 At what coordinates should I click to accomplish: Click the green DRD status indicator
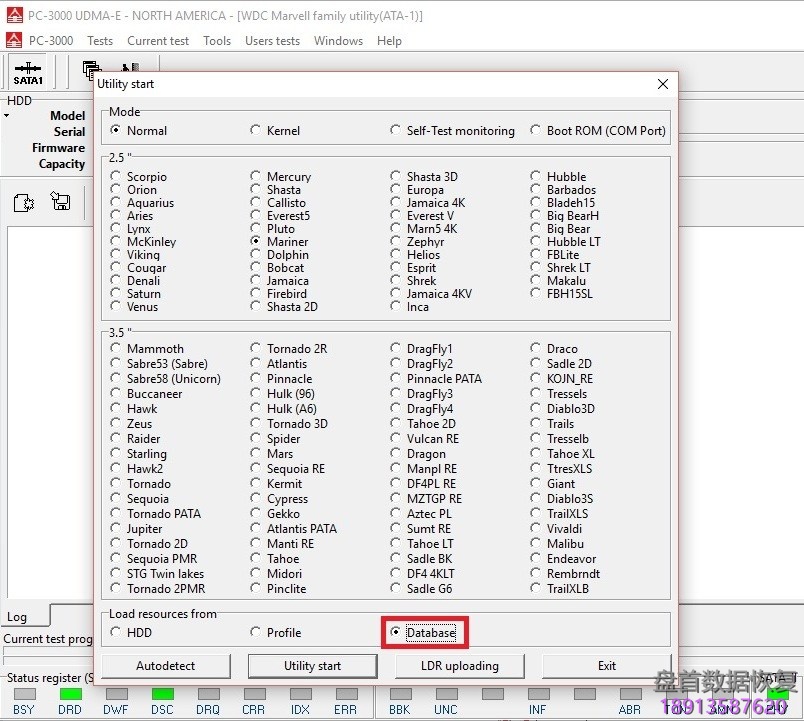coord(70,694)
